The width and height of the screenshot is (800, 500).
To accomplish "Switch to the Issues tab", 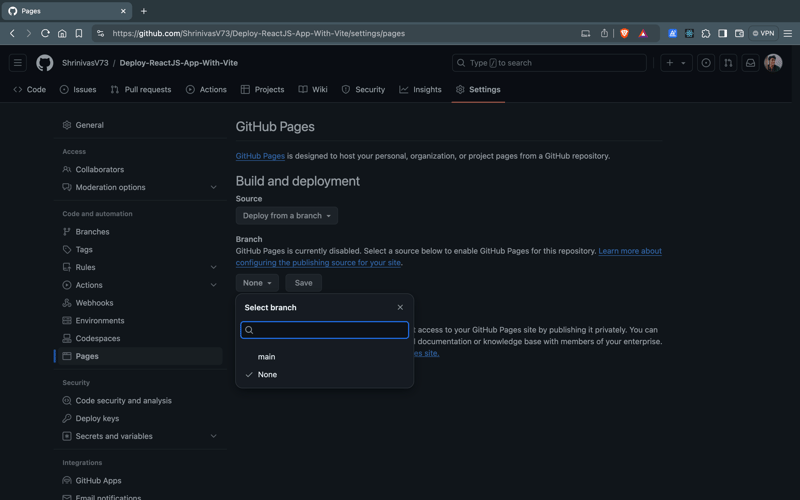I will (78, 89).
